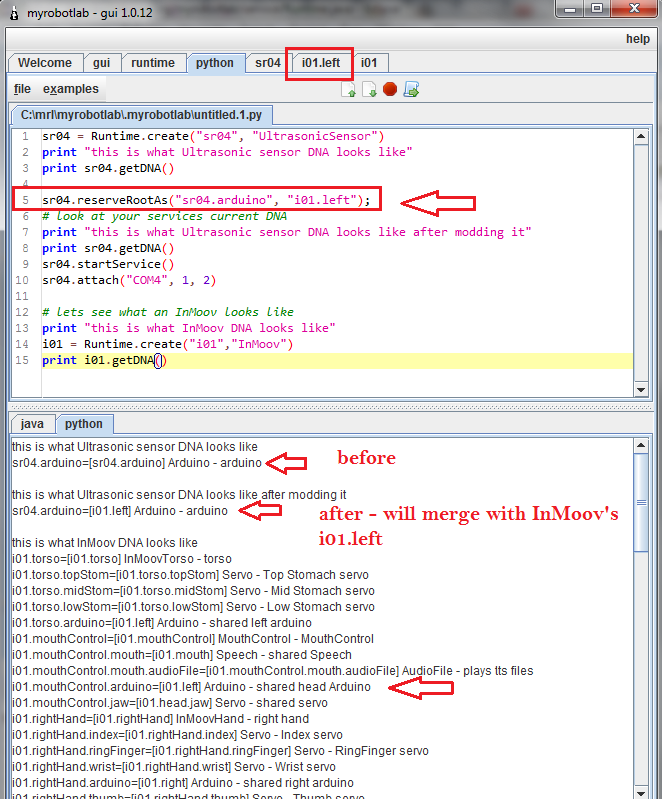Click the comment 'look at your services current DNA'

[165, 216]
